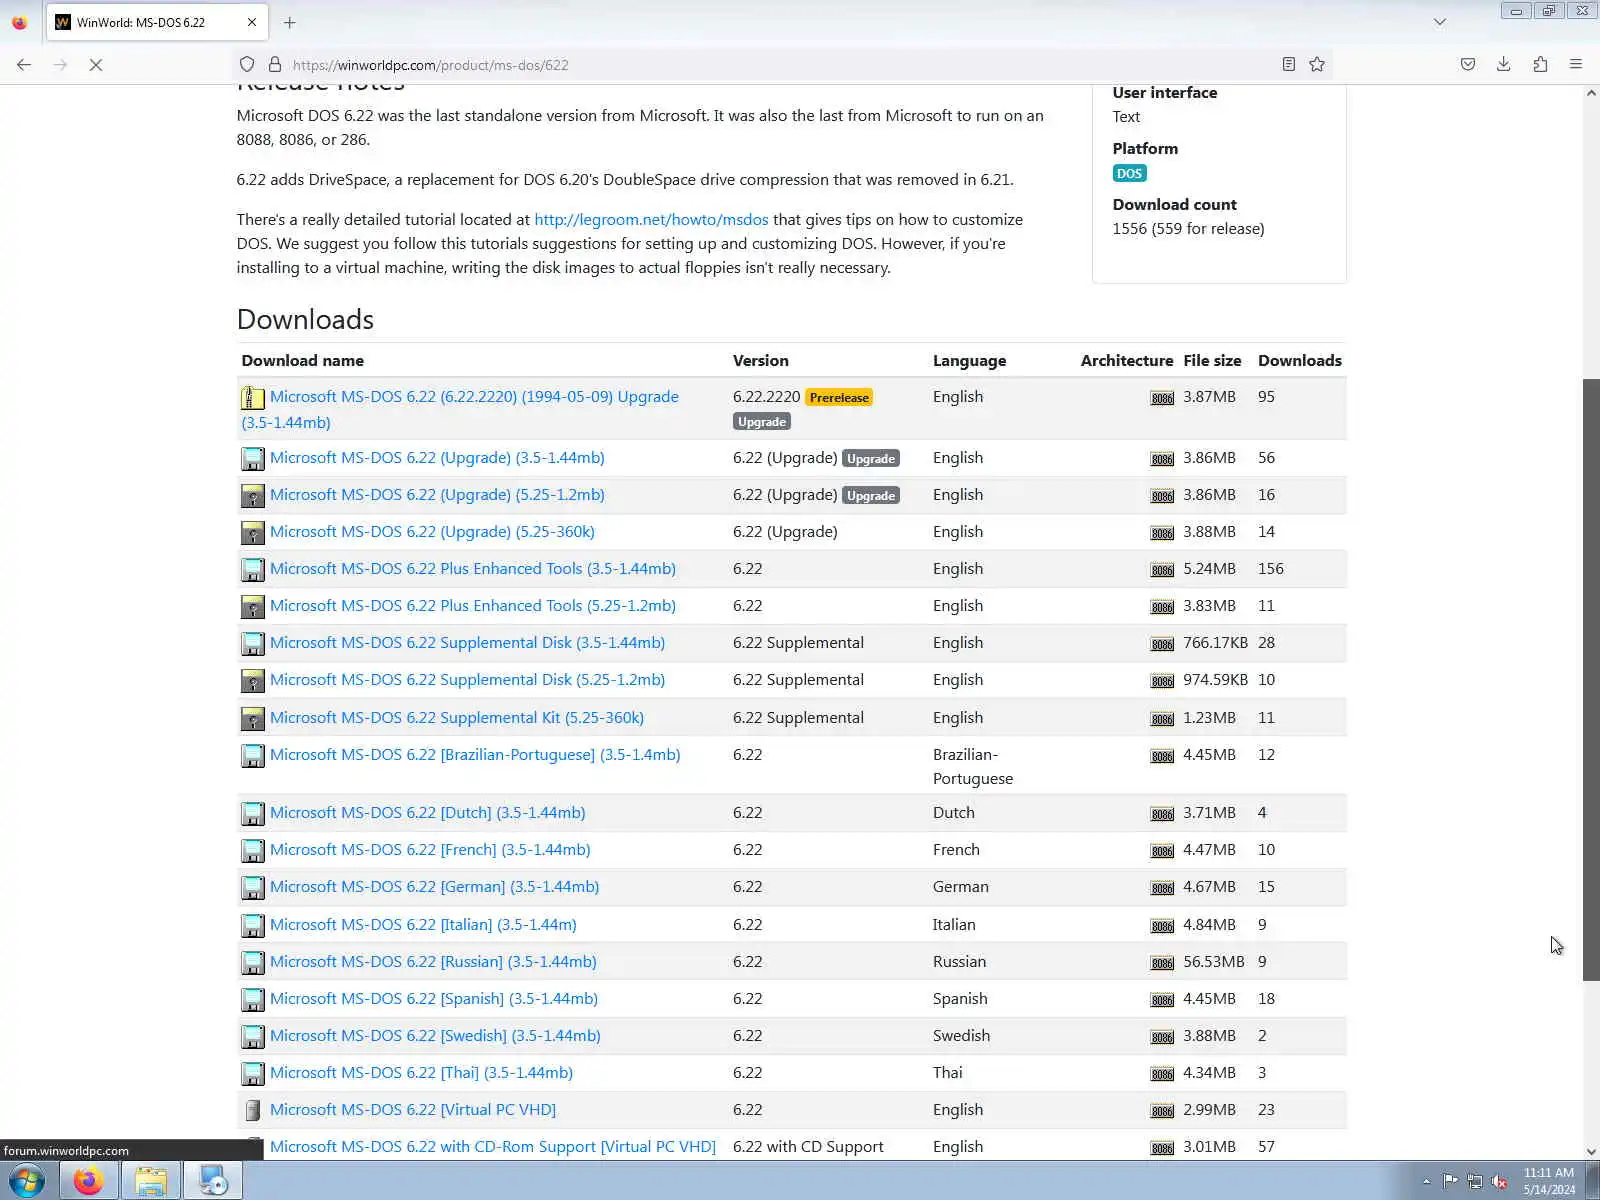The image size is (1600, 1200).
Task: Toggle reader view icon in address bar
Action: point(1289,64)
